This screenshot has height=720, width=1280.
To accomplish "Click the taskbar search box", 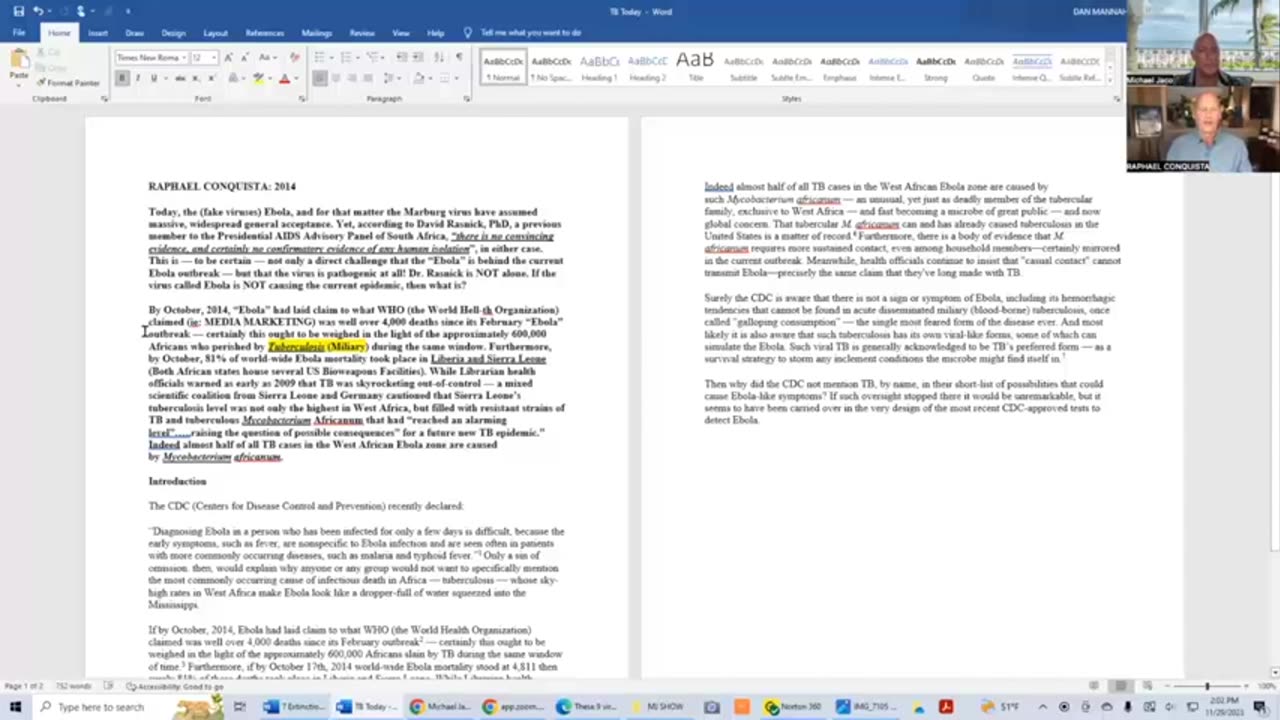I will (127, 707).
